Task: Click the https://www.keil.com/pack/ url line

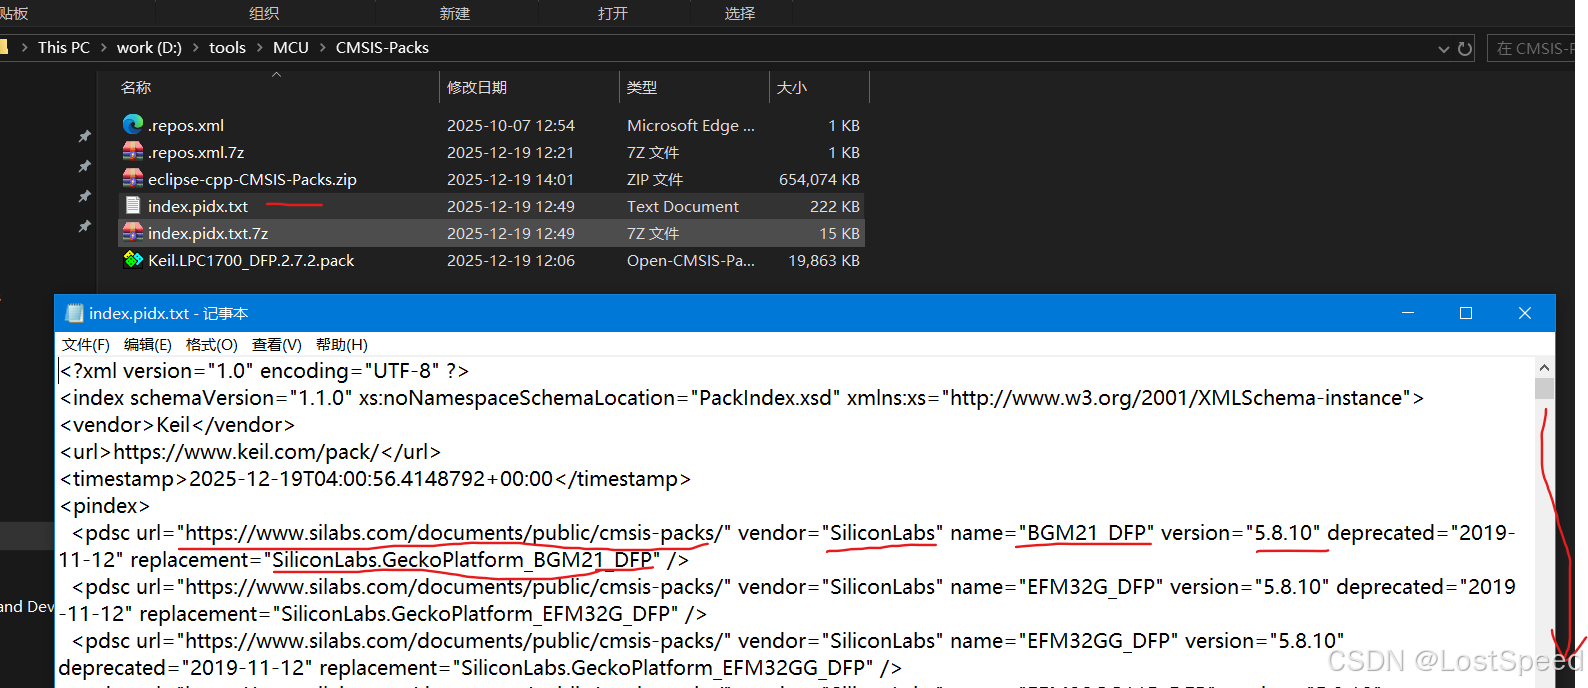Action: 250,452
